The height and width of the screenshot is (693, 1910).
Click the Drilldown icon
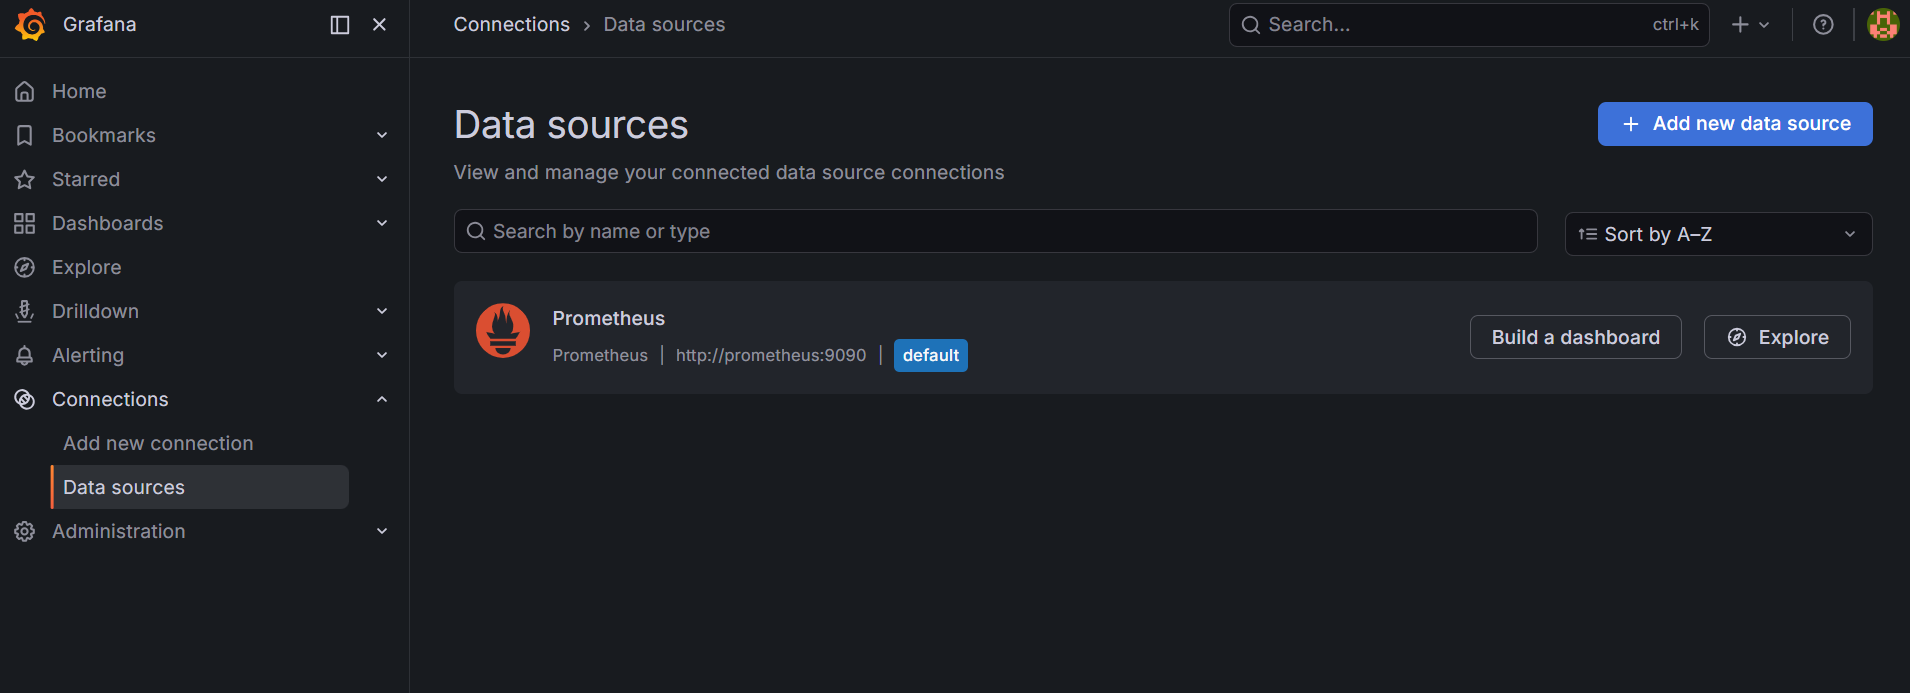pos(25,311)
